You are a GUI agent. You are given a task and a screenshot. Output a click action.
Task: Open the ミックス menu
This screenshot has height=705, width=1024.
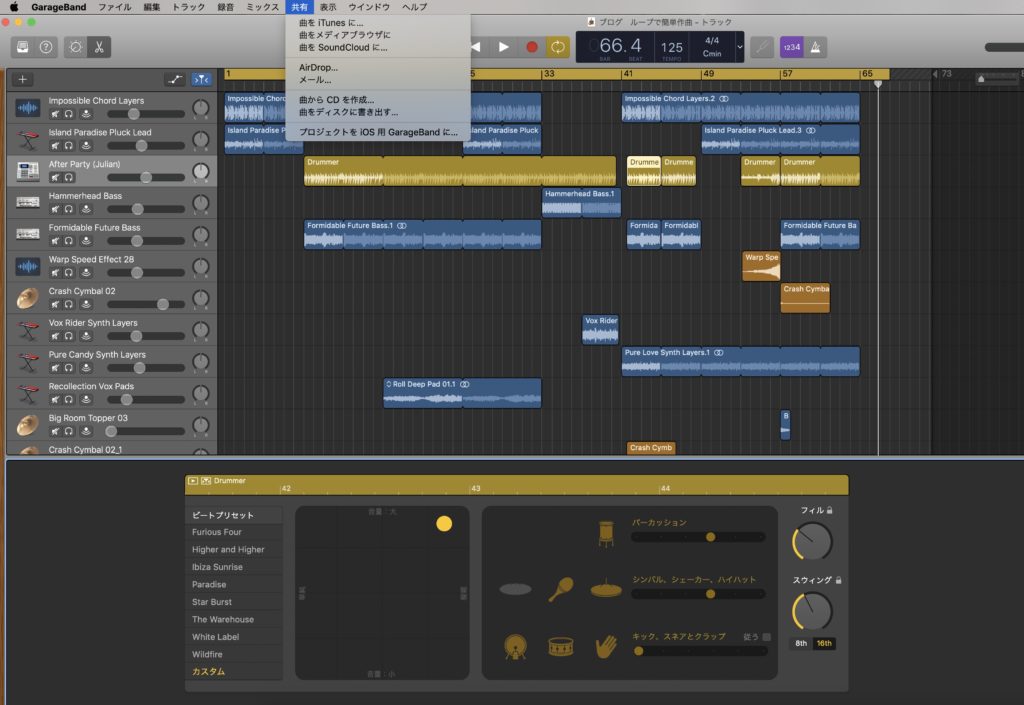tap(263, 7)
